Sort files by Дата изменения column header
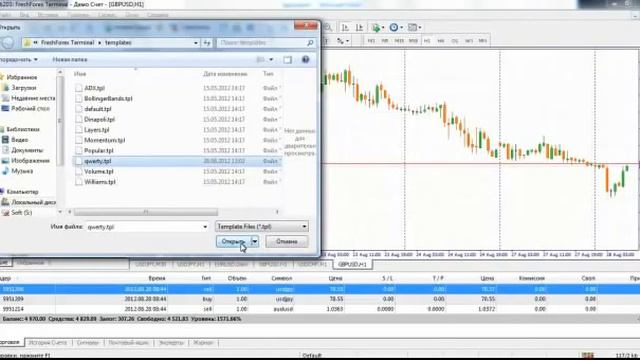The width and height of the screenshot is (640, 360). click(x=225, y=74)
